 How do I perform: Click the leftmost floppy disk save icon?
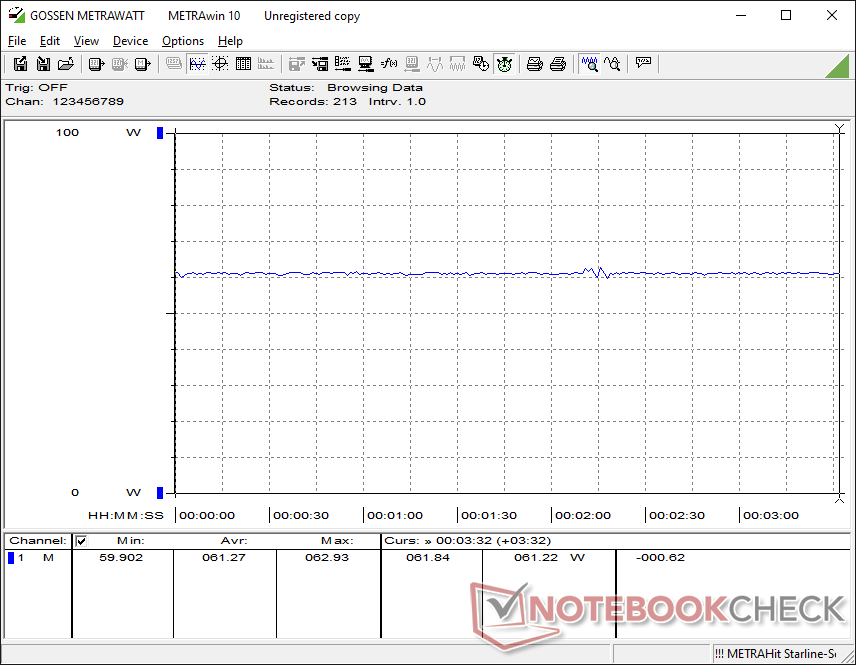[20, 64]
